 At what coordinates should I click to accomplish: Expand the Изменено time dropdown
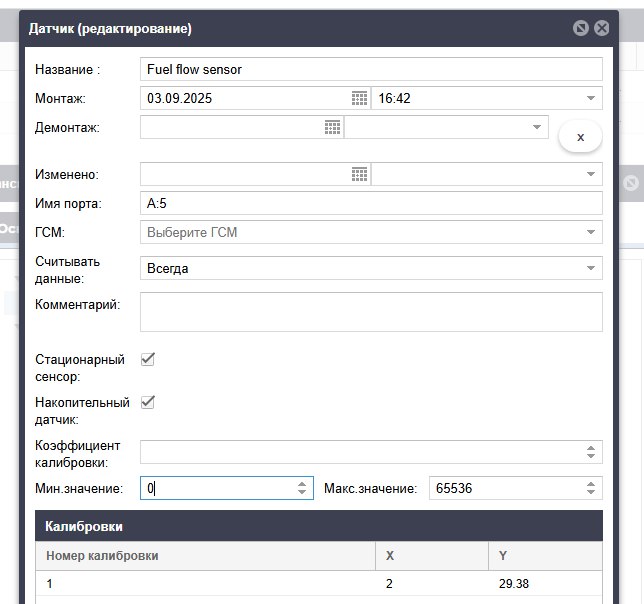[591, 174]
